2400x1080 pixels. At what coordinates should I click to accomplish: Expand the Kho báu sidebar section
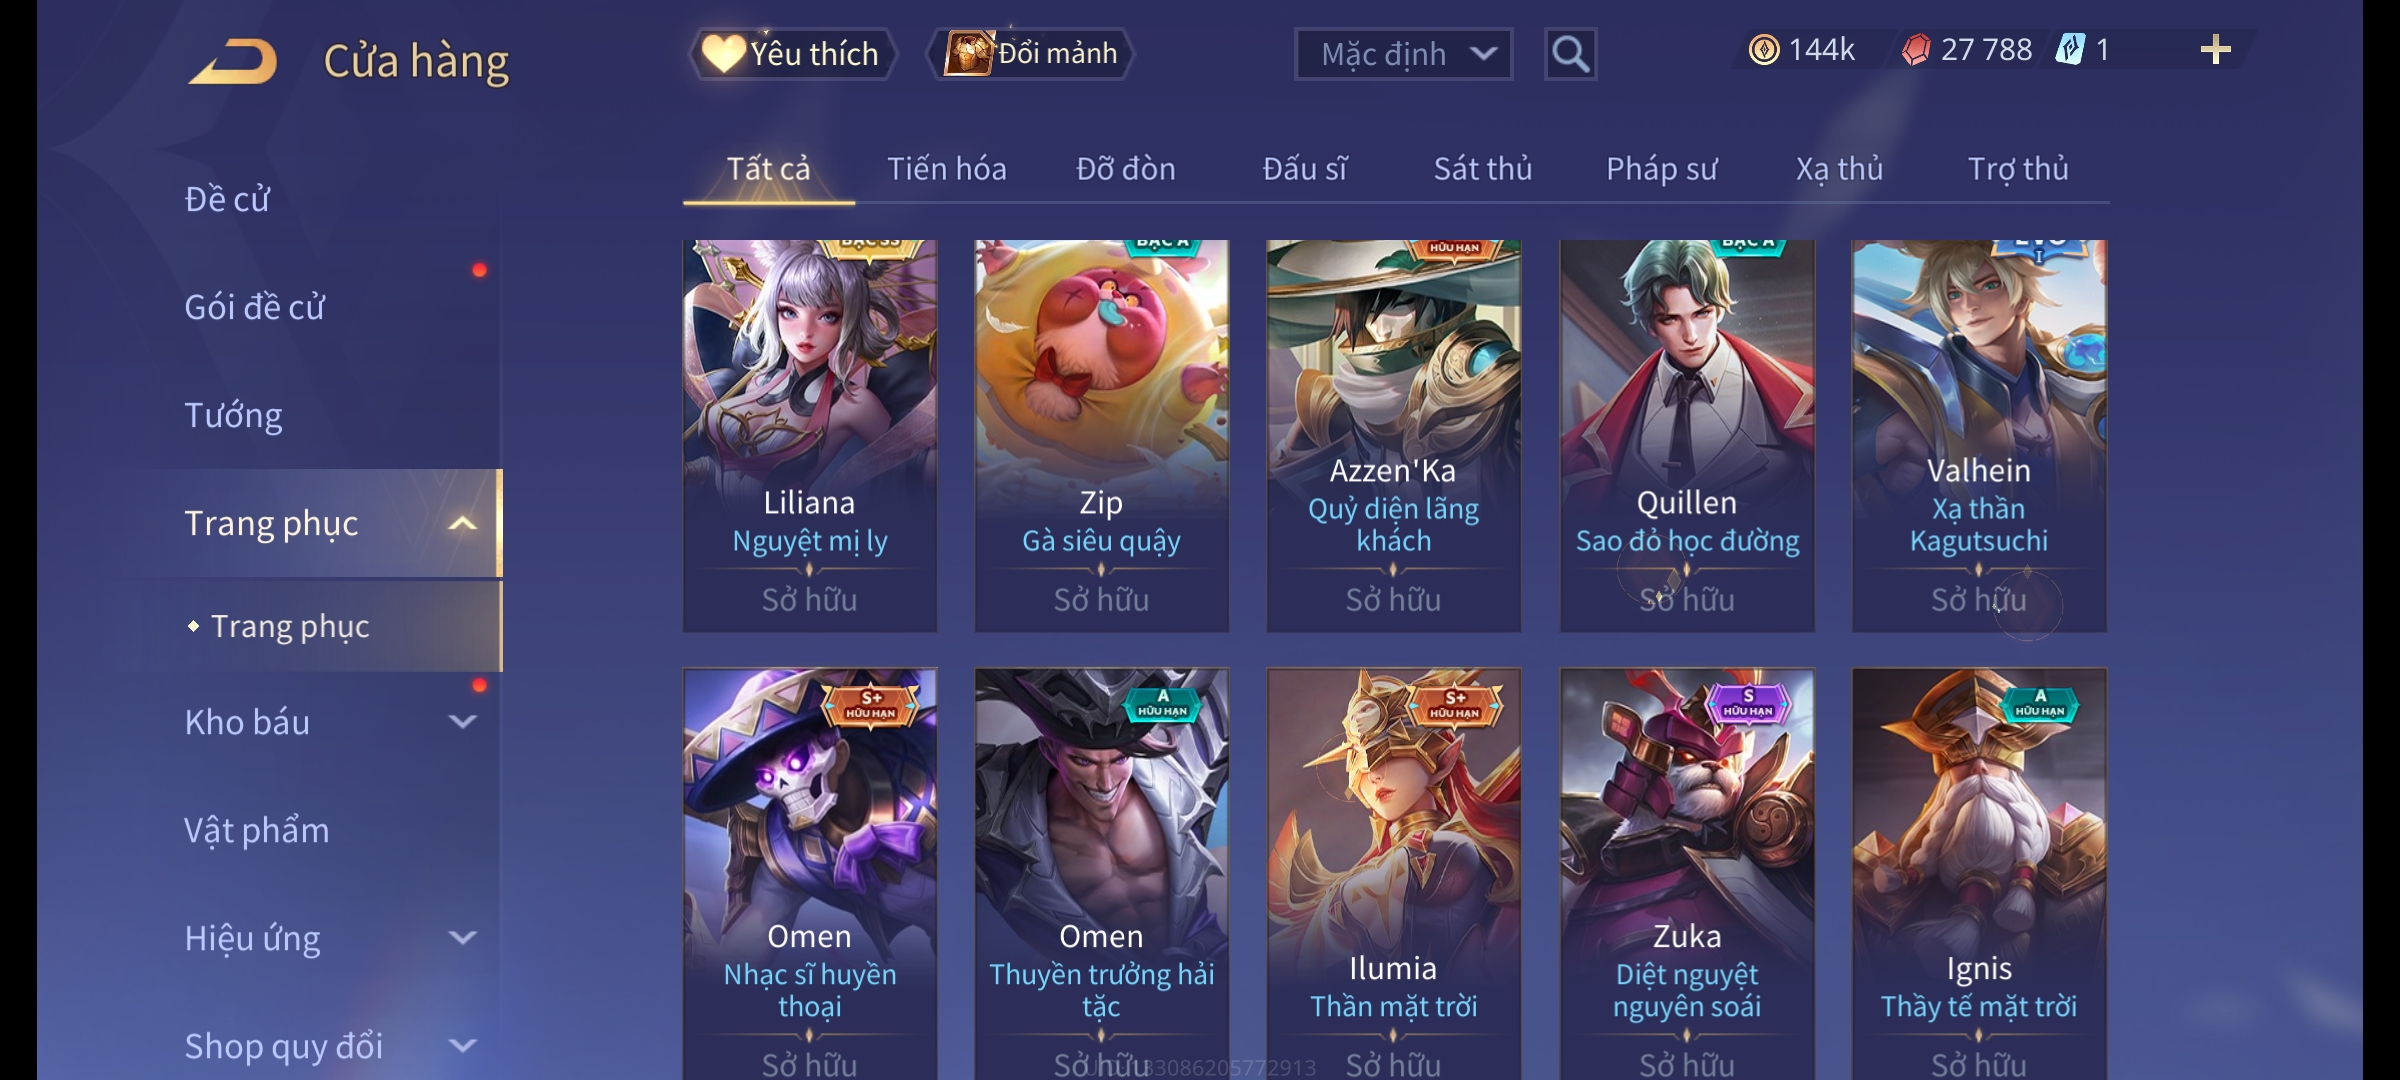462,721
